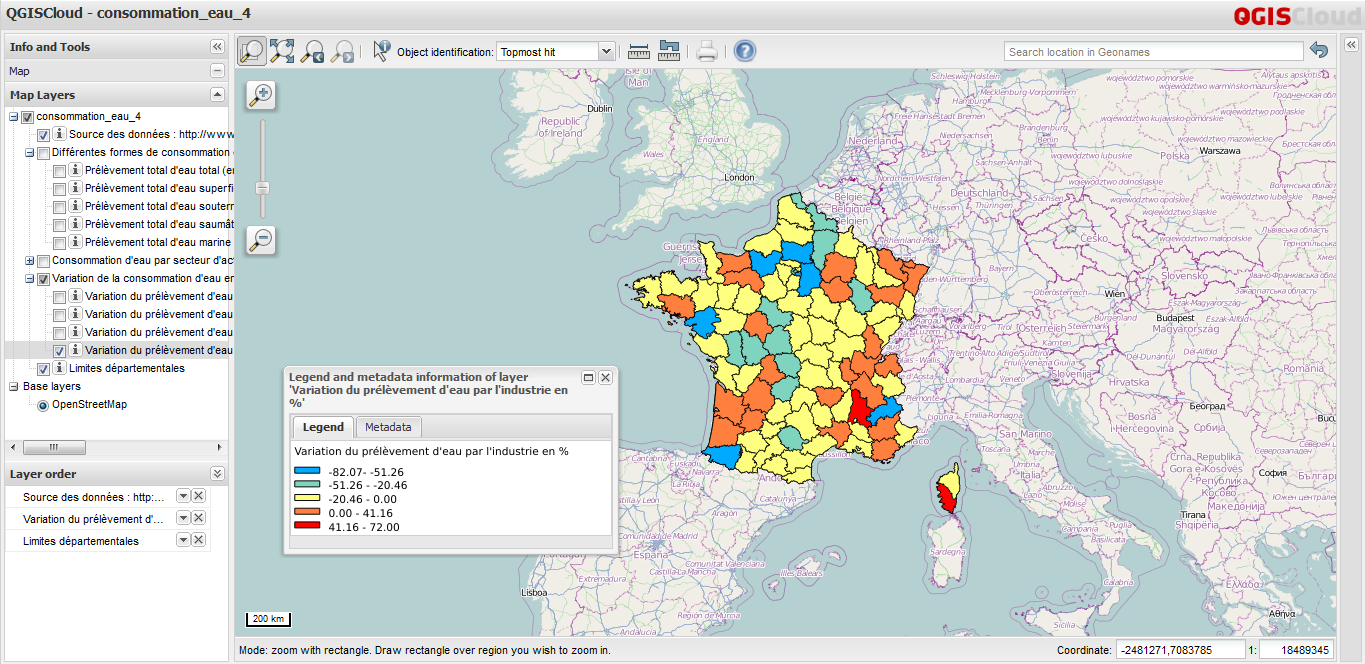Select the zoom-with-rectangle tool
This screenshot has height=664, width=1365.
(252, 50)
